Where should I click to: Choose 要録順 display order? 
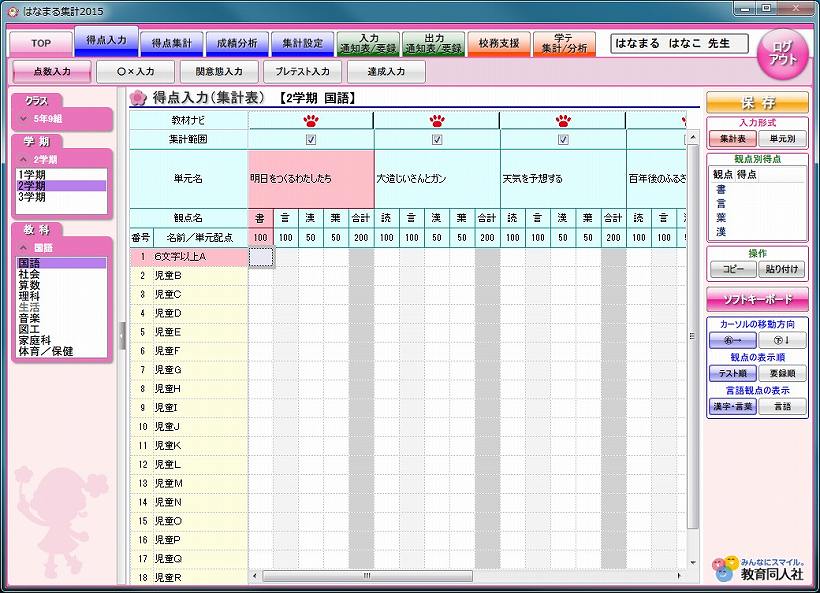[x=782, y=373]
